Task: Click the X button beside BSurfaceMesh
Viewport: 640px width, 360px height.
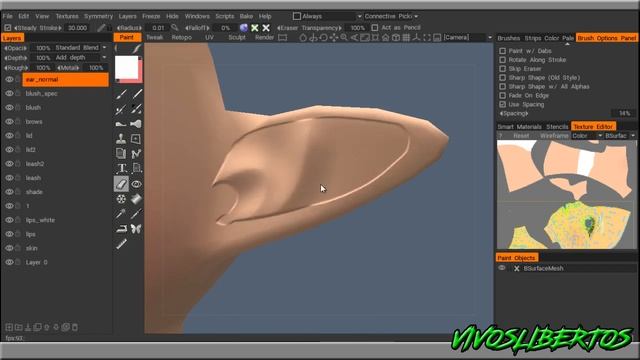Action: [516, 269]
